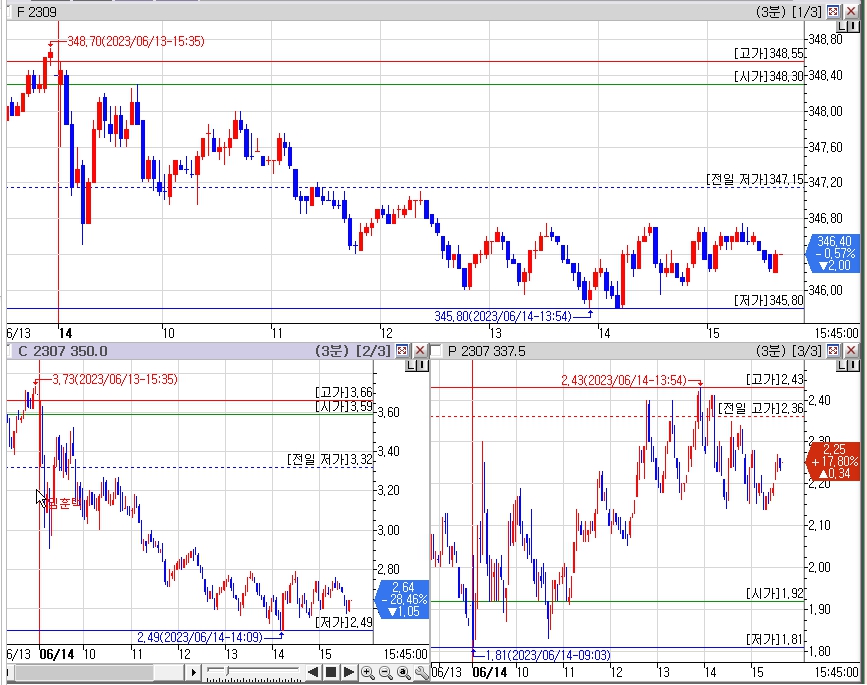The width and height of the screenshot is (867, 685).
Task: Click the [저가]1.81 label
Action: [775, 640]
